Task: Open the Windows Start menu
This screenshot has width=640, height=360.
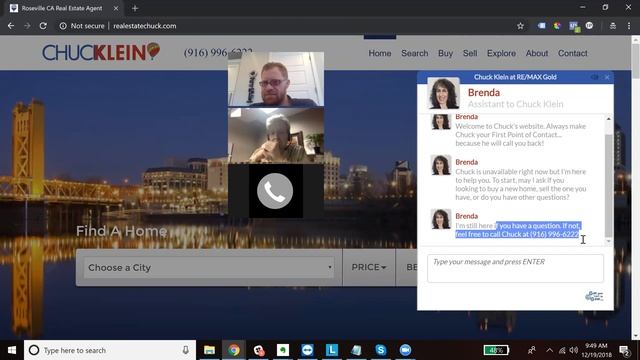Action: [12, 350]
